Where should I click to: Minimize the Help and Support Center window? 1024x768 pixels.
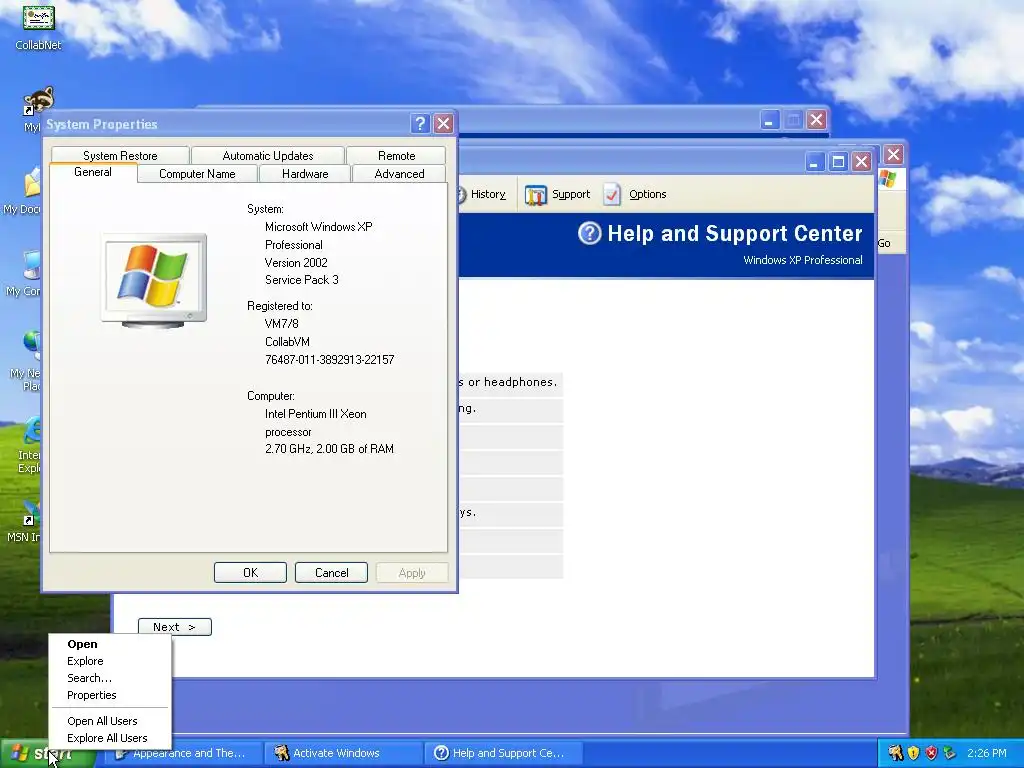click(814, 161)
